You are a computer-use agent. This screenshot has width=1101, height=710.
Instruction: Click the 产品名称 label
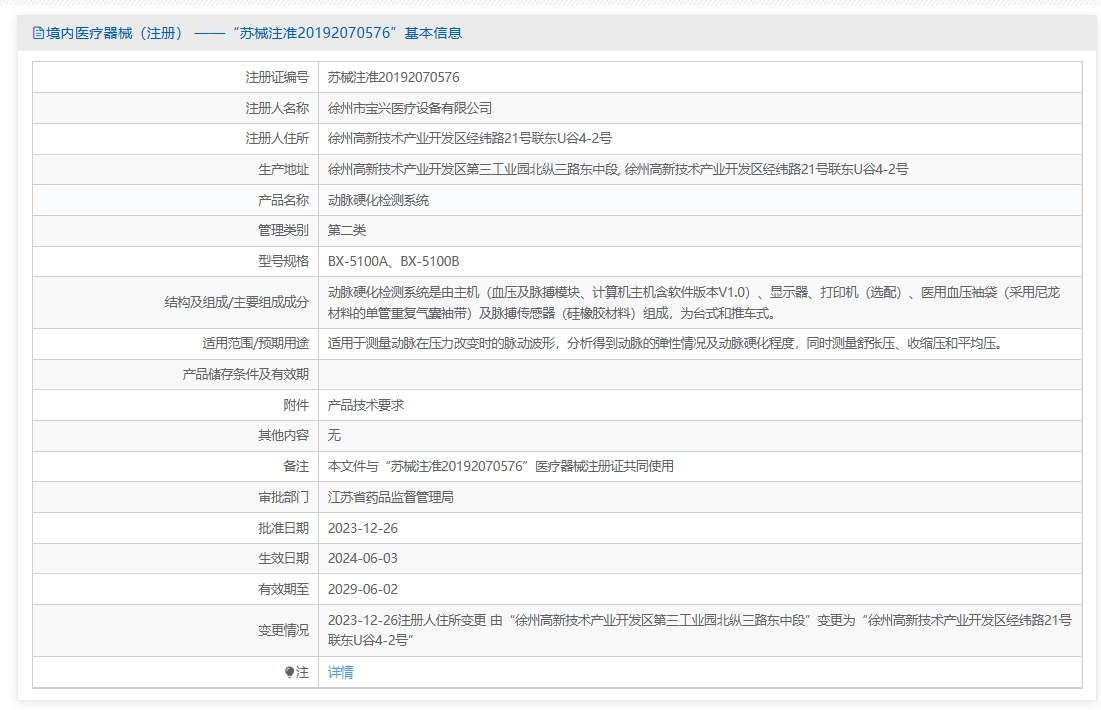point(283,200)
